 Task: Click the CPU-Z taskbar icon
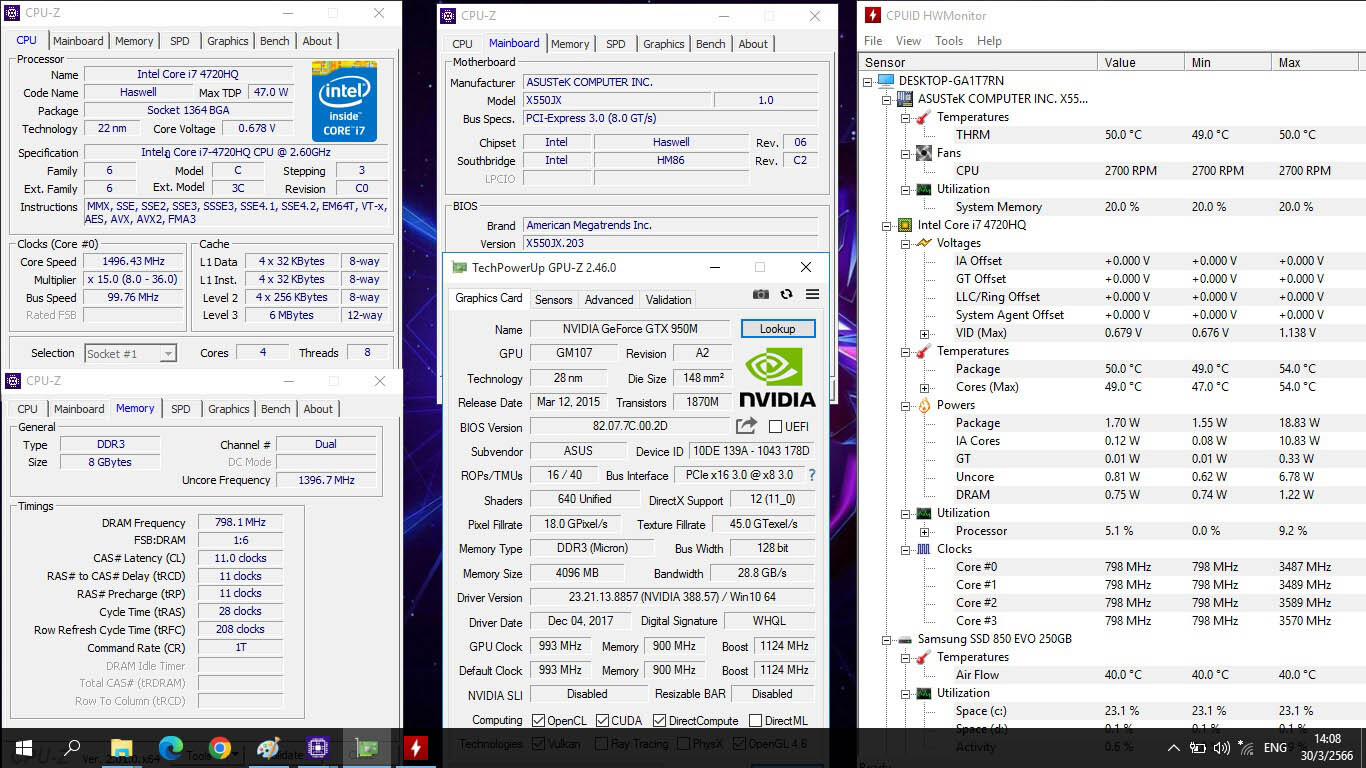point(318,748)
